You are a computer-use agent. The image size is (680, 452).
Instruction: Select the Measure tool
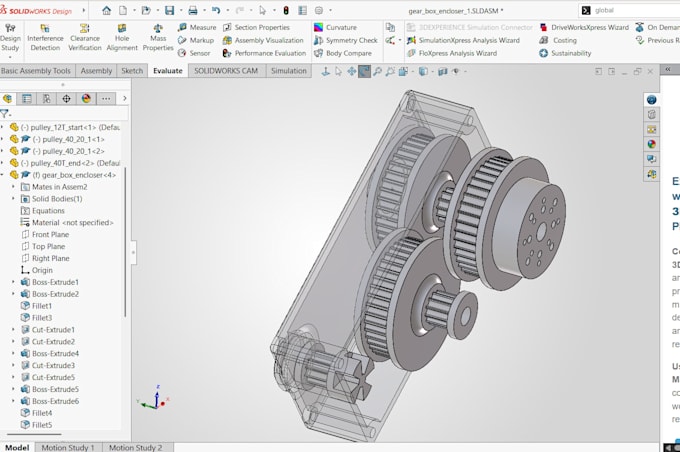point(197,27)
